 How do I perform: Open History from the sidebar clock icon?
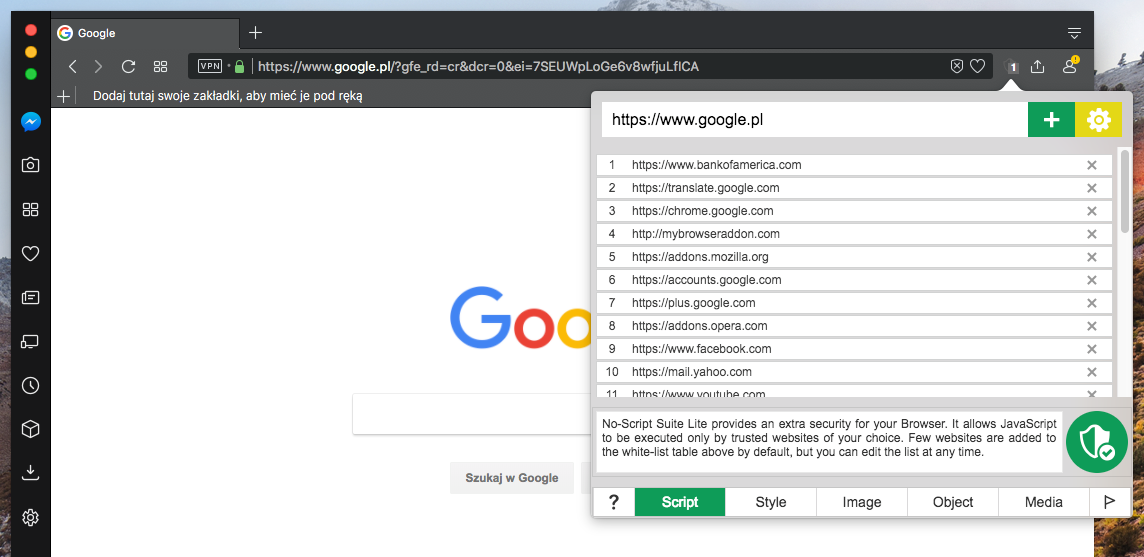click(x=31, y=385)
